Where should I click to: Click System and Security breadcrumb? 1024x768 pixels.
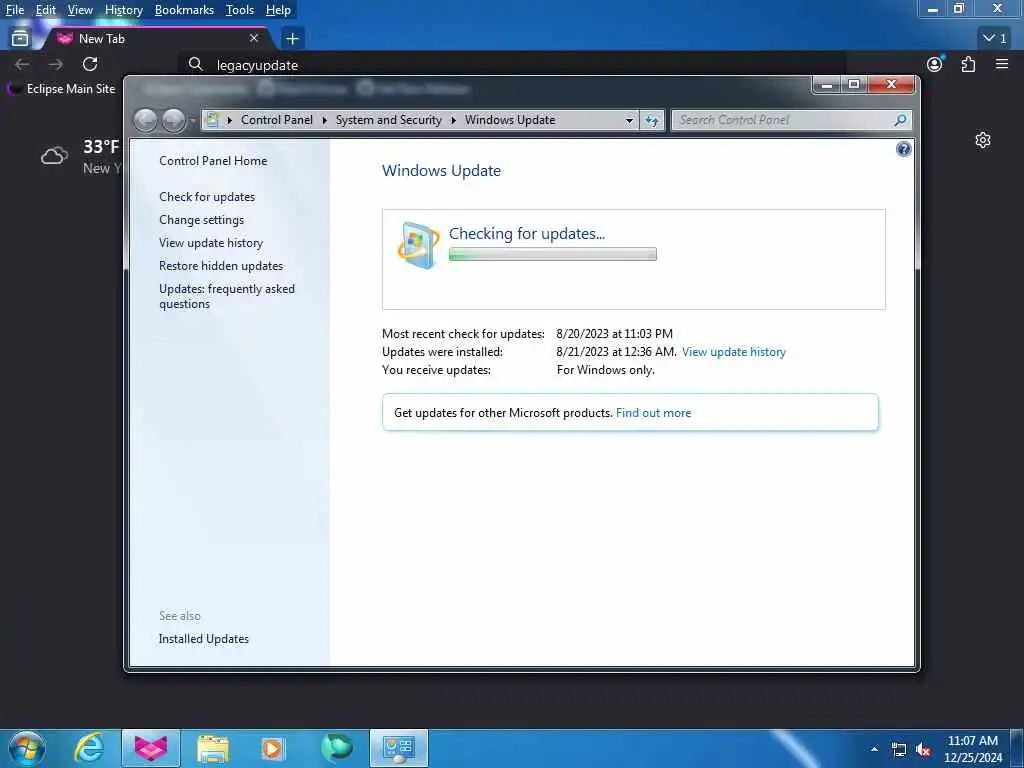click(389, 120)
